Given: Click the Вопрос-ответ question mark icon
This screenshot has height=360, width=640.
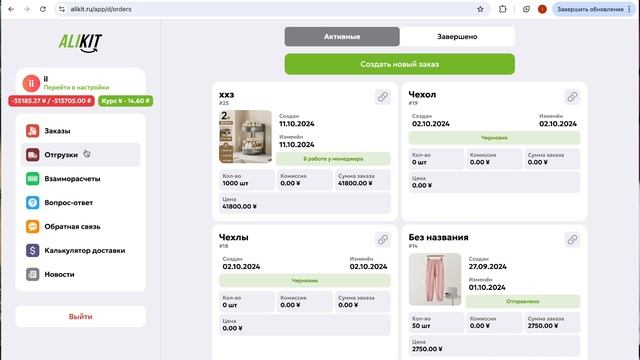Looking at the screenshot, I should 33,202.
